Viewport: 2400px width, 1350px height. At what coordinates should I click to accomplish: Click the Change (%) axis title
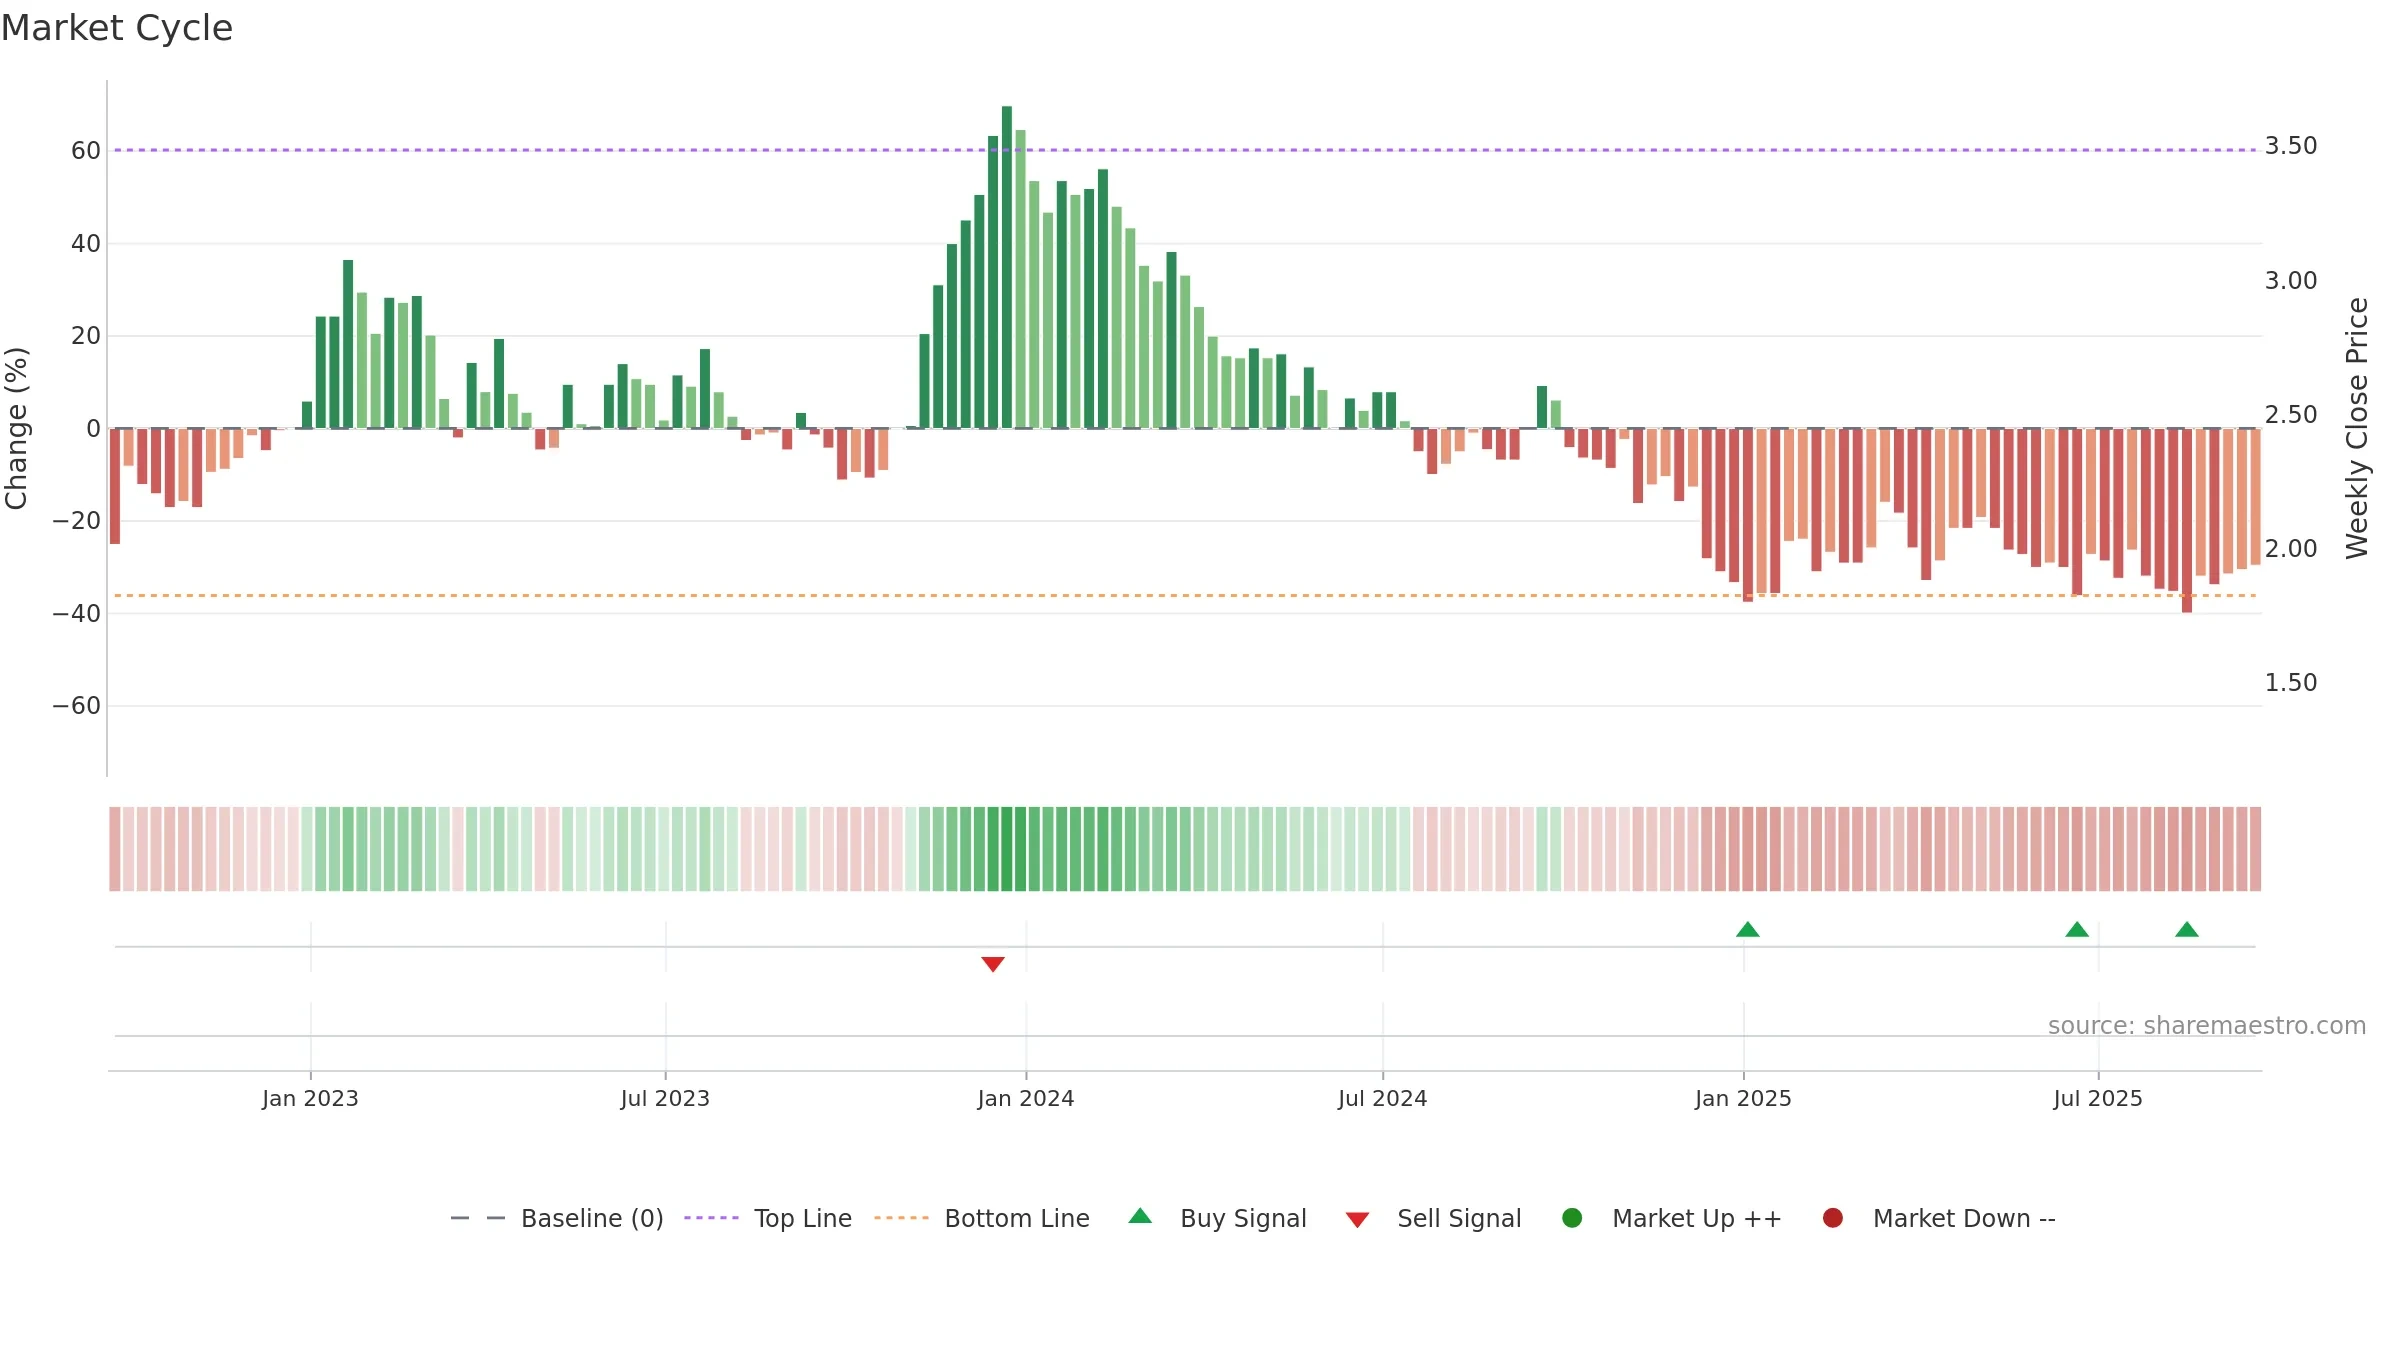16,428
